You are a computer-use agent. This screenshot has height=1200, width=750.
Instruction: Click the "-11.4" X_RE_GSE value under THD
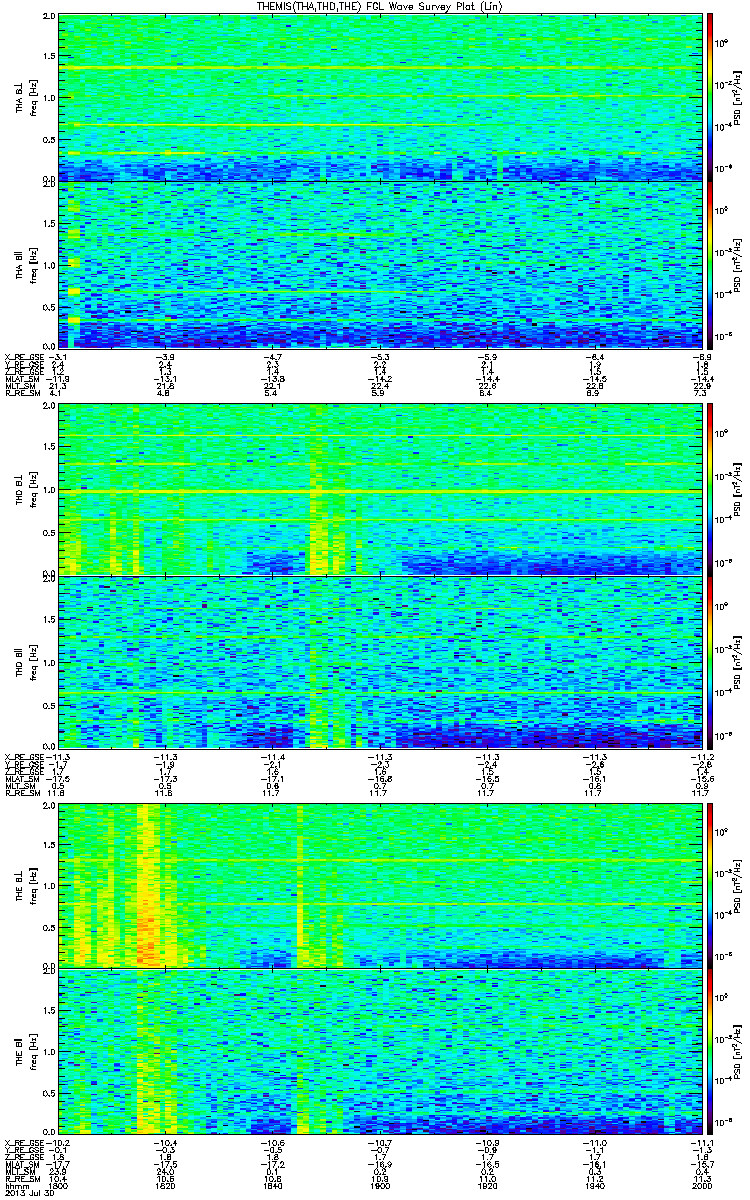click(x=271, y=756)
